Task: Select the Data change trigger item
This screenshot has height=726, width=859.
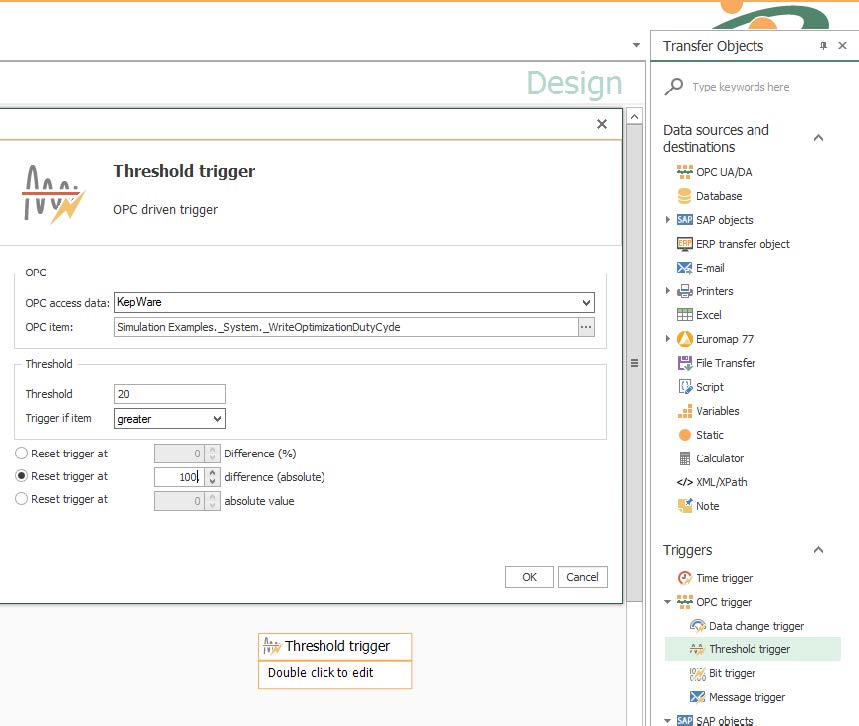Action: 755,626
